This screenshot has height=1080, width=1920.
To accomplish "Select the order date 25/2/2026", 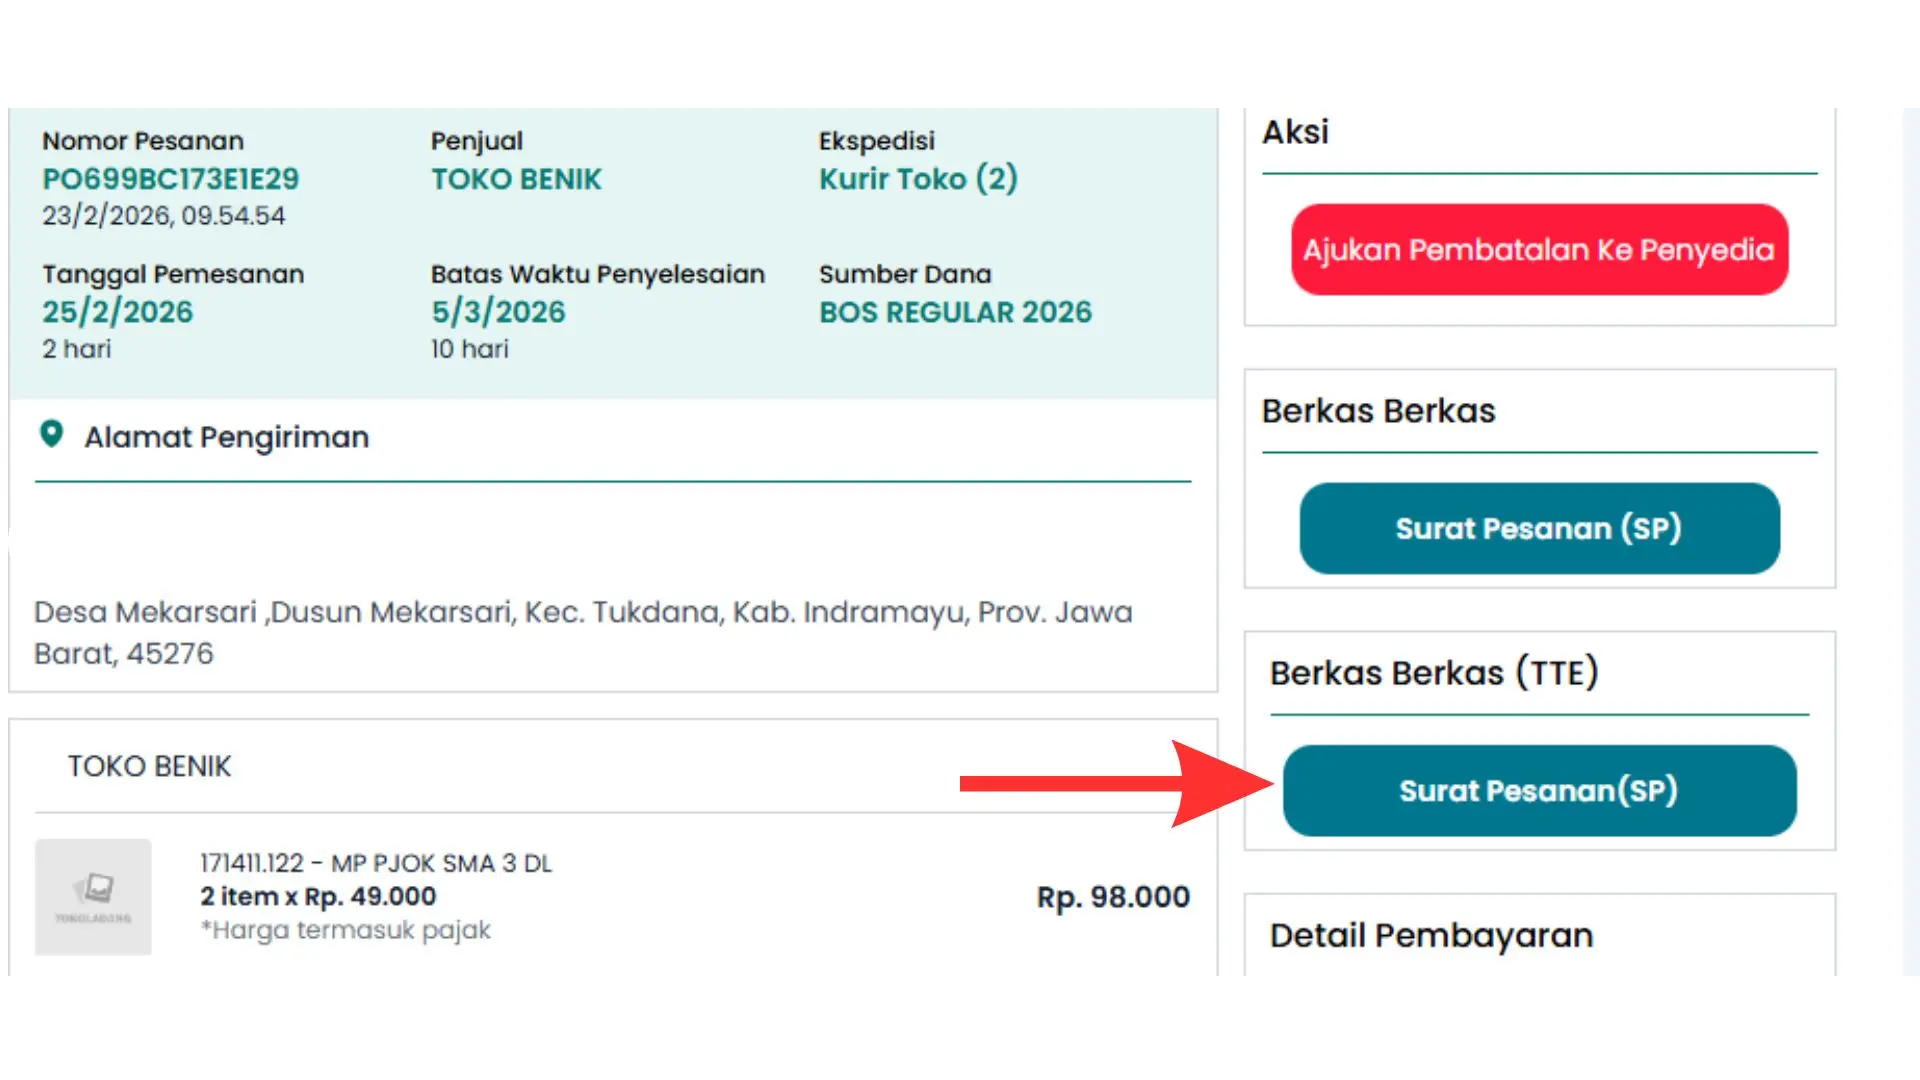I will [x=117, y=312].
